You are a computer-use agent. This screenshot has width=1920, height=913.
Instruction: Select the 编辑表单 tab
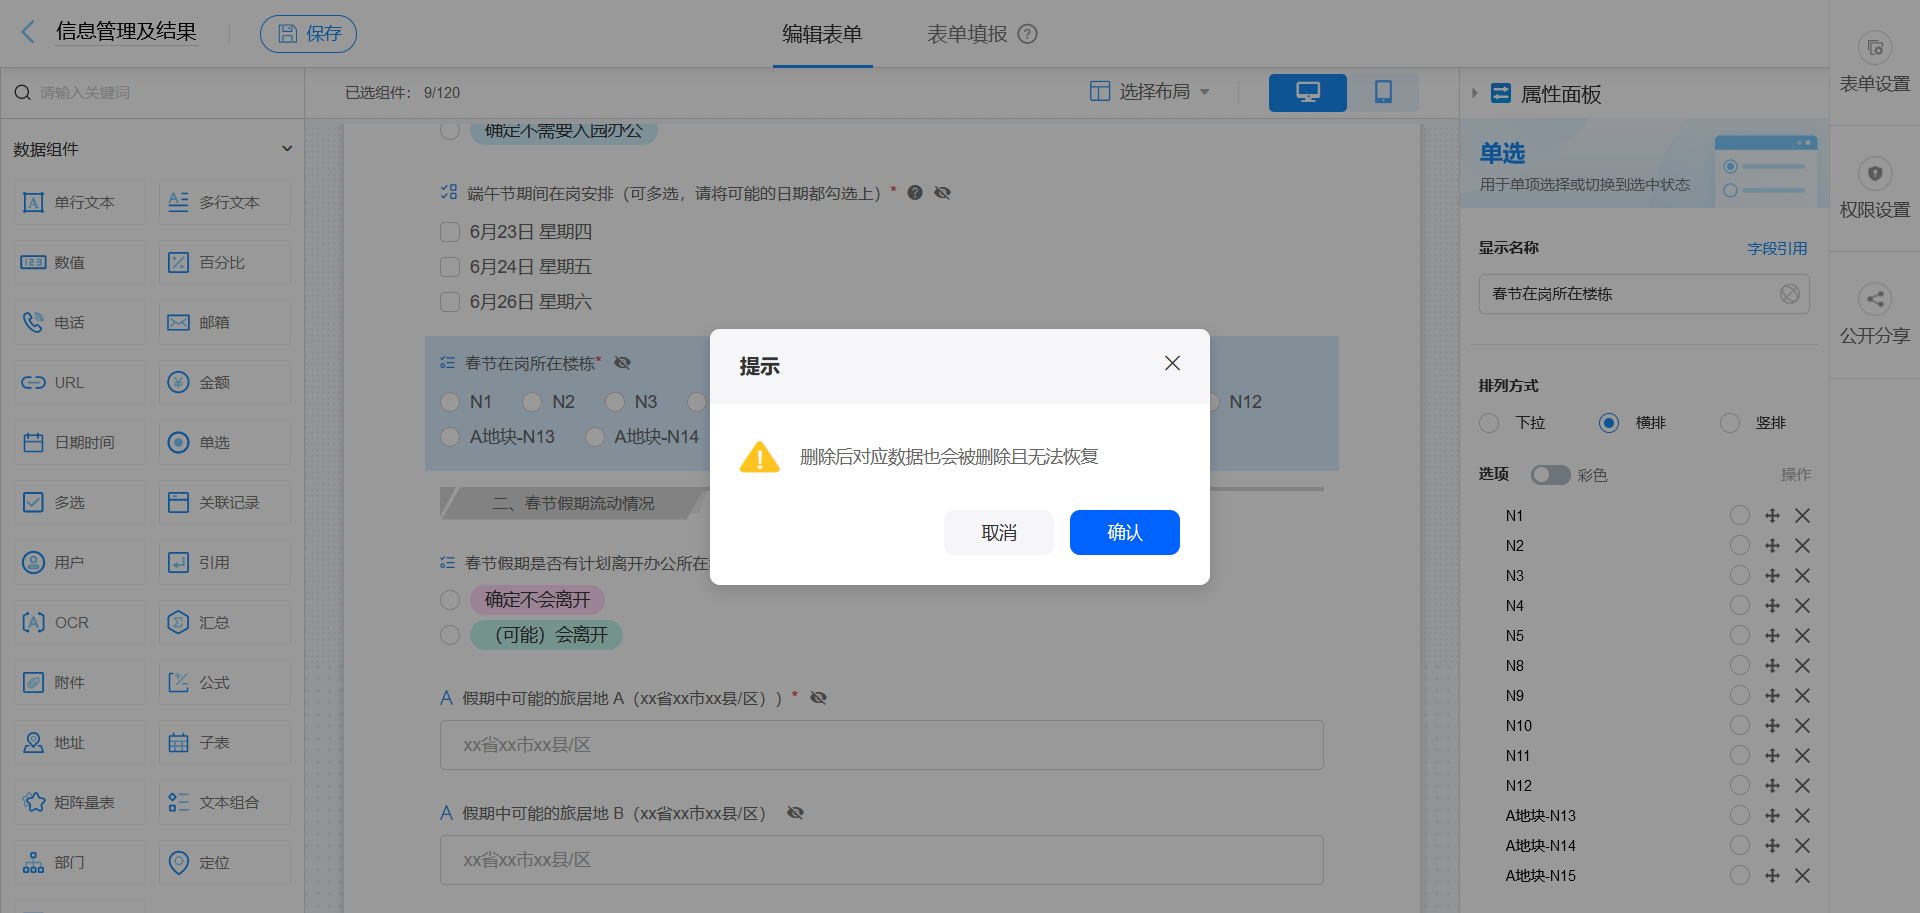point(822,33)
